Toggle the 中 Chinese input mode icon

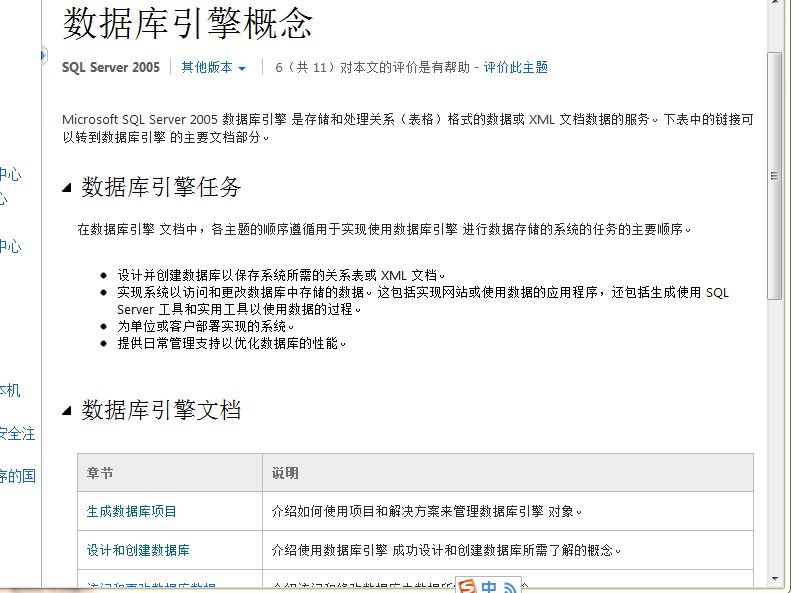(x=489, y=587)
